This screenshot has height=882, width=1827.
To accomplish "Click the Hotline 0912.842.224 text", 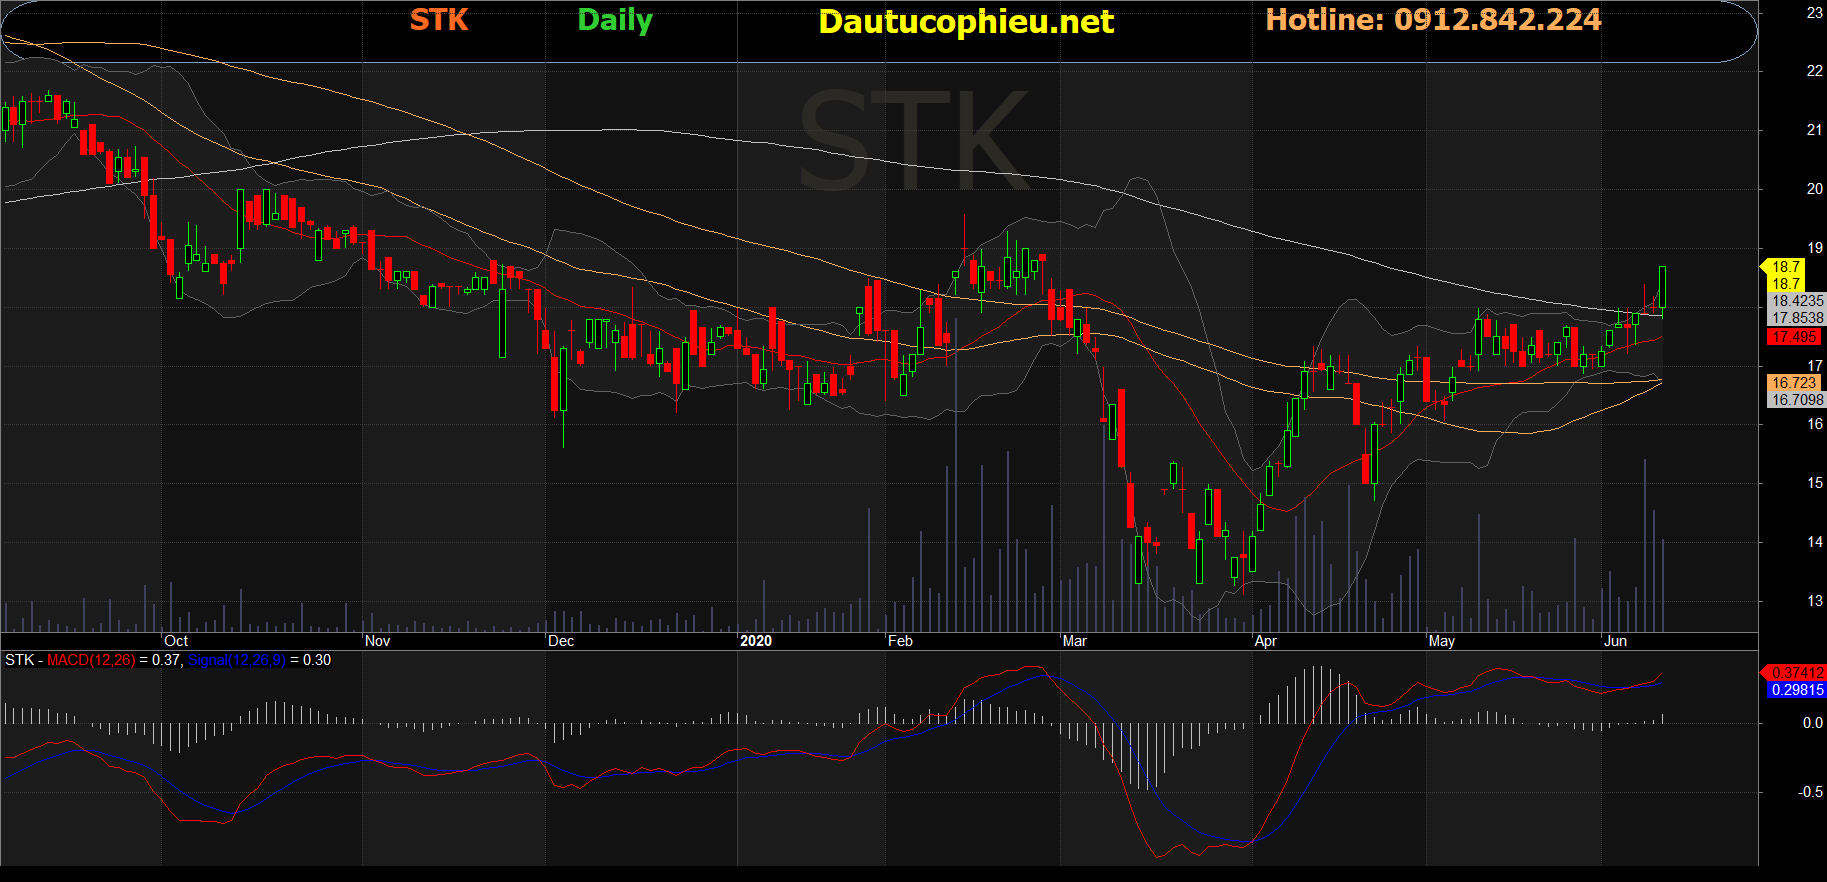I will (x=1433, y=20).
